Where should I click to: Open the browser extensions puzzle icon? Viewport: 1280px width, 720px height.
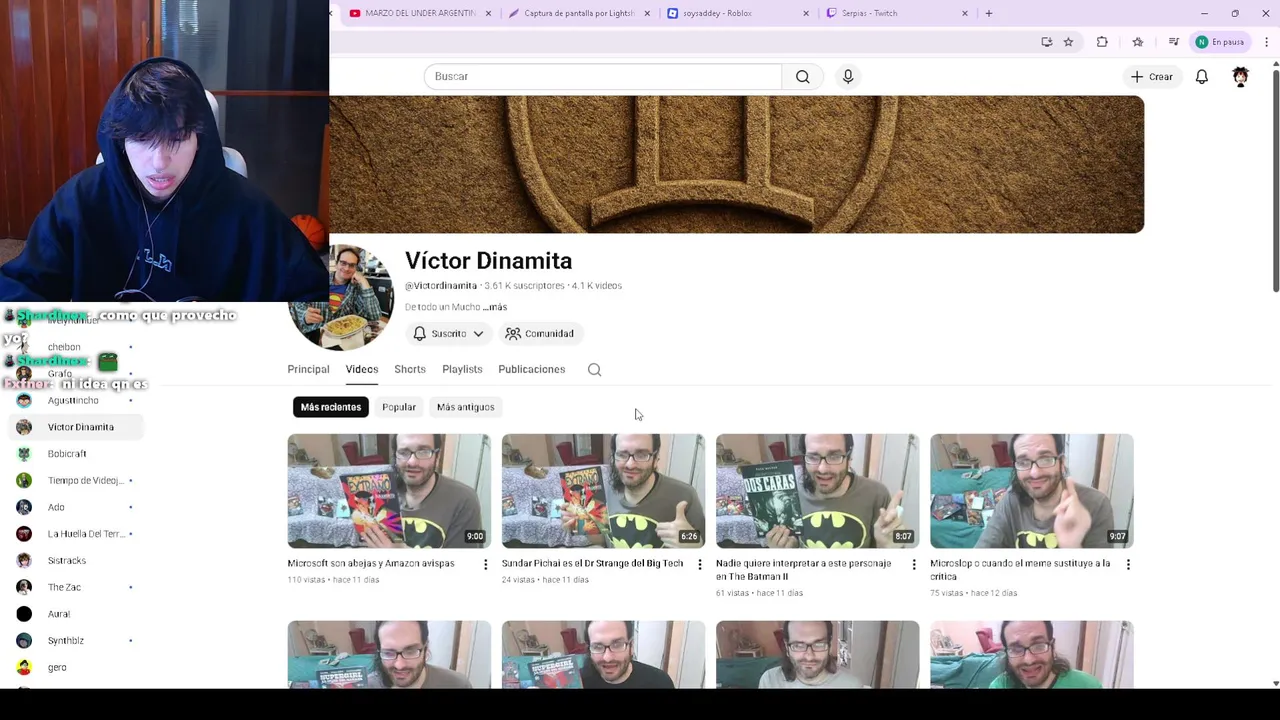pos(1102,42)
